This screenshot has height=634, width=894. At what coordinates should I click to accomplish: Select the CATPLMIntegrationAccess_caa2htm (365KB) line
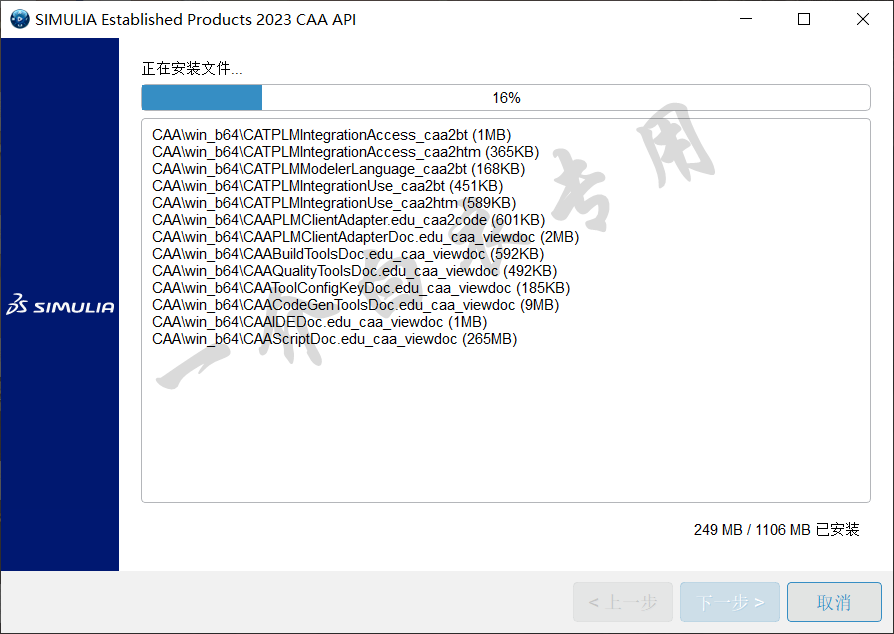346,152
